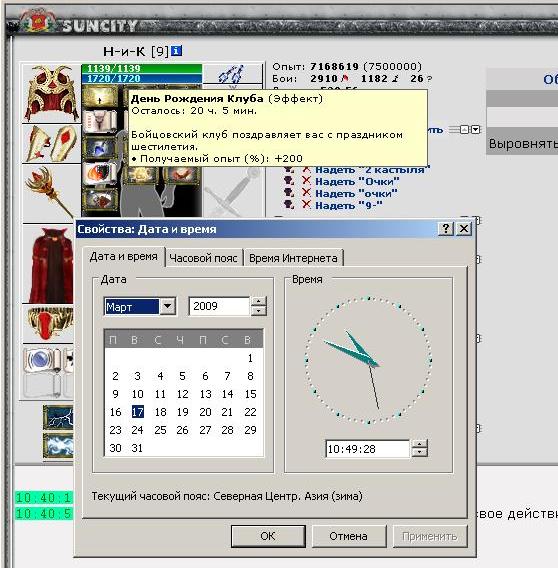This screenshot has width=558, height=568.
Task: Increase the year with the up spinner
Action: coord(258,301)
